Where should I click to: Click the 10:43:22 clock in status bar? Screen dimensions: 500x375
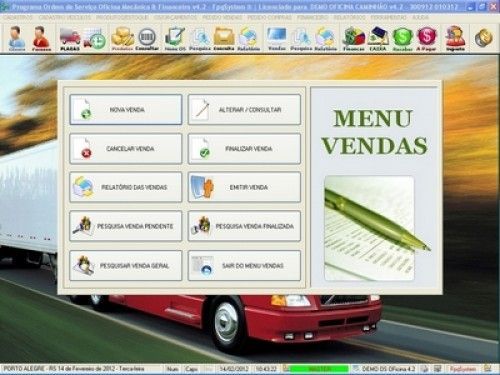pos(266,369)
